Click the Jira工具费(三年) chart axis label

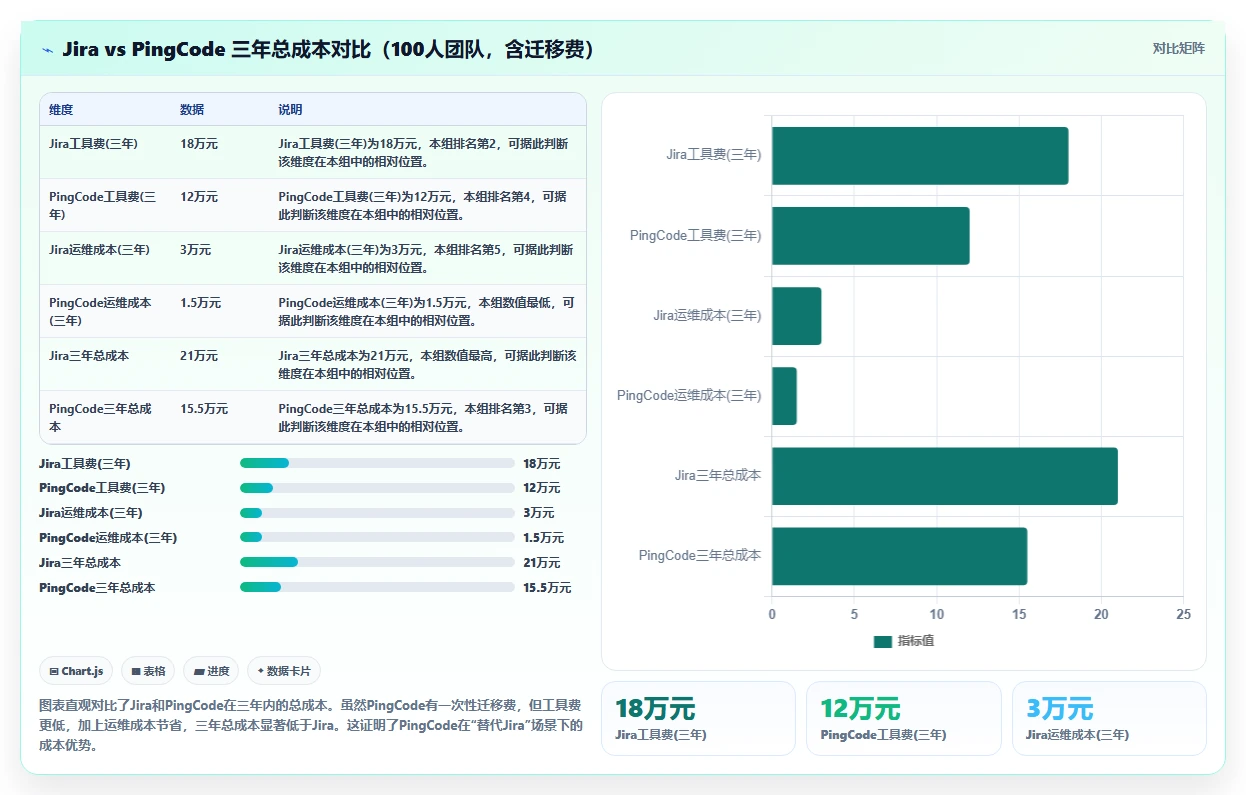[714, 155]
